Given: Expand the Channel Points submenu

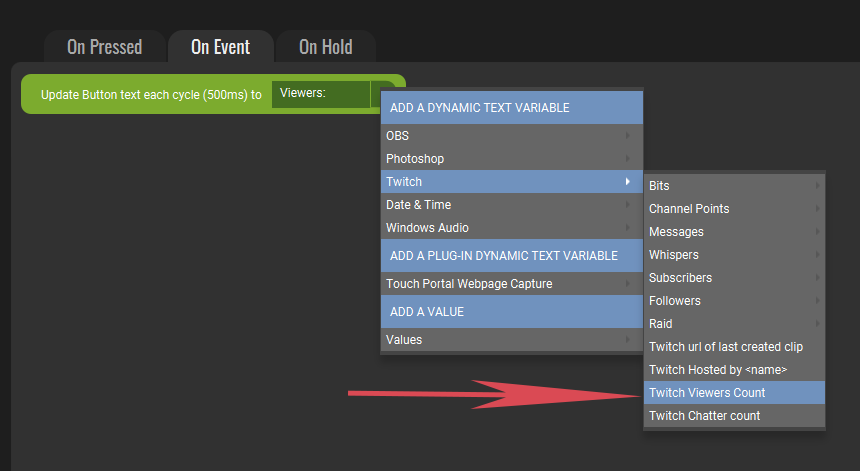Looking at the screenshot, I should coord(734,208).
